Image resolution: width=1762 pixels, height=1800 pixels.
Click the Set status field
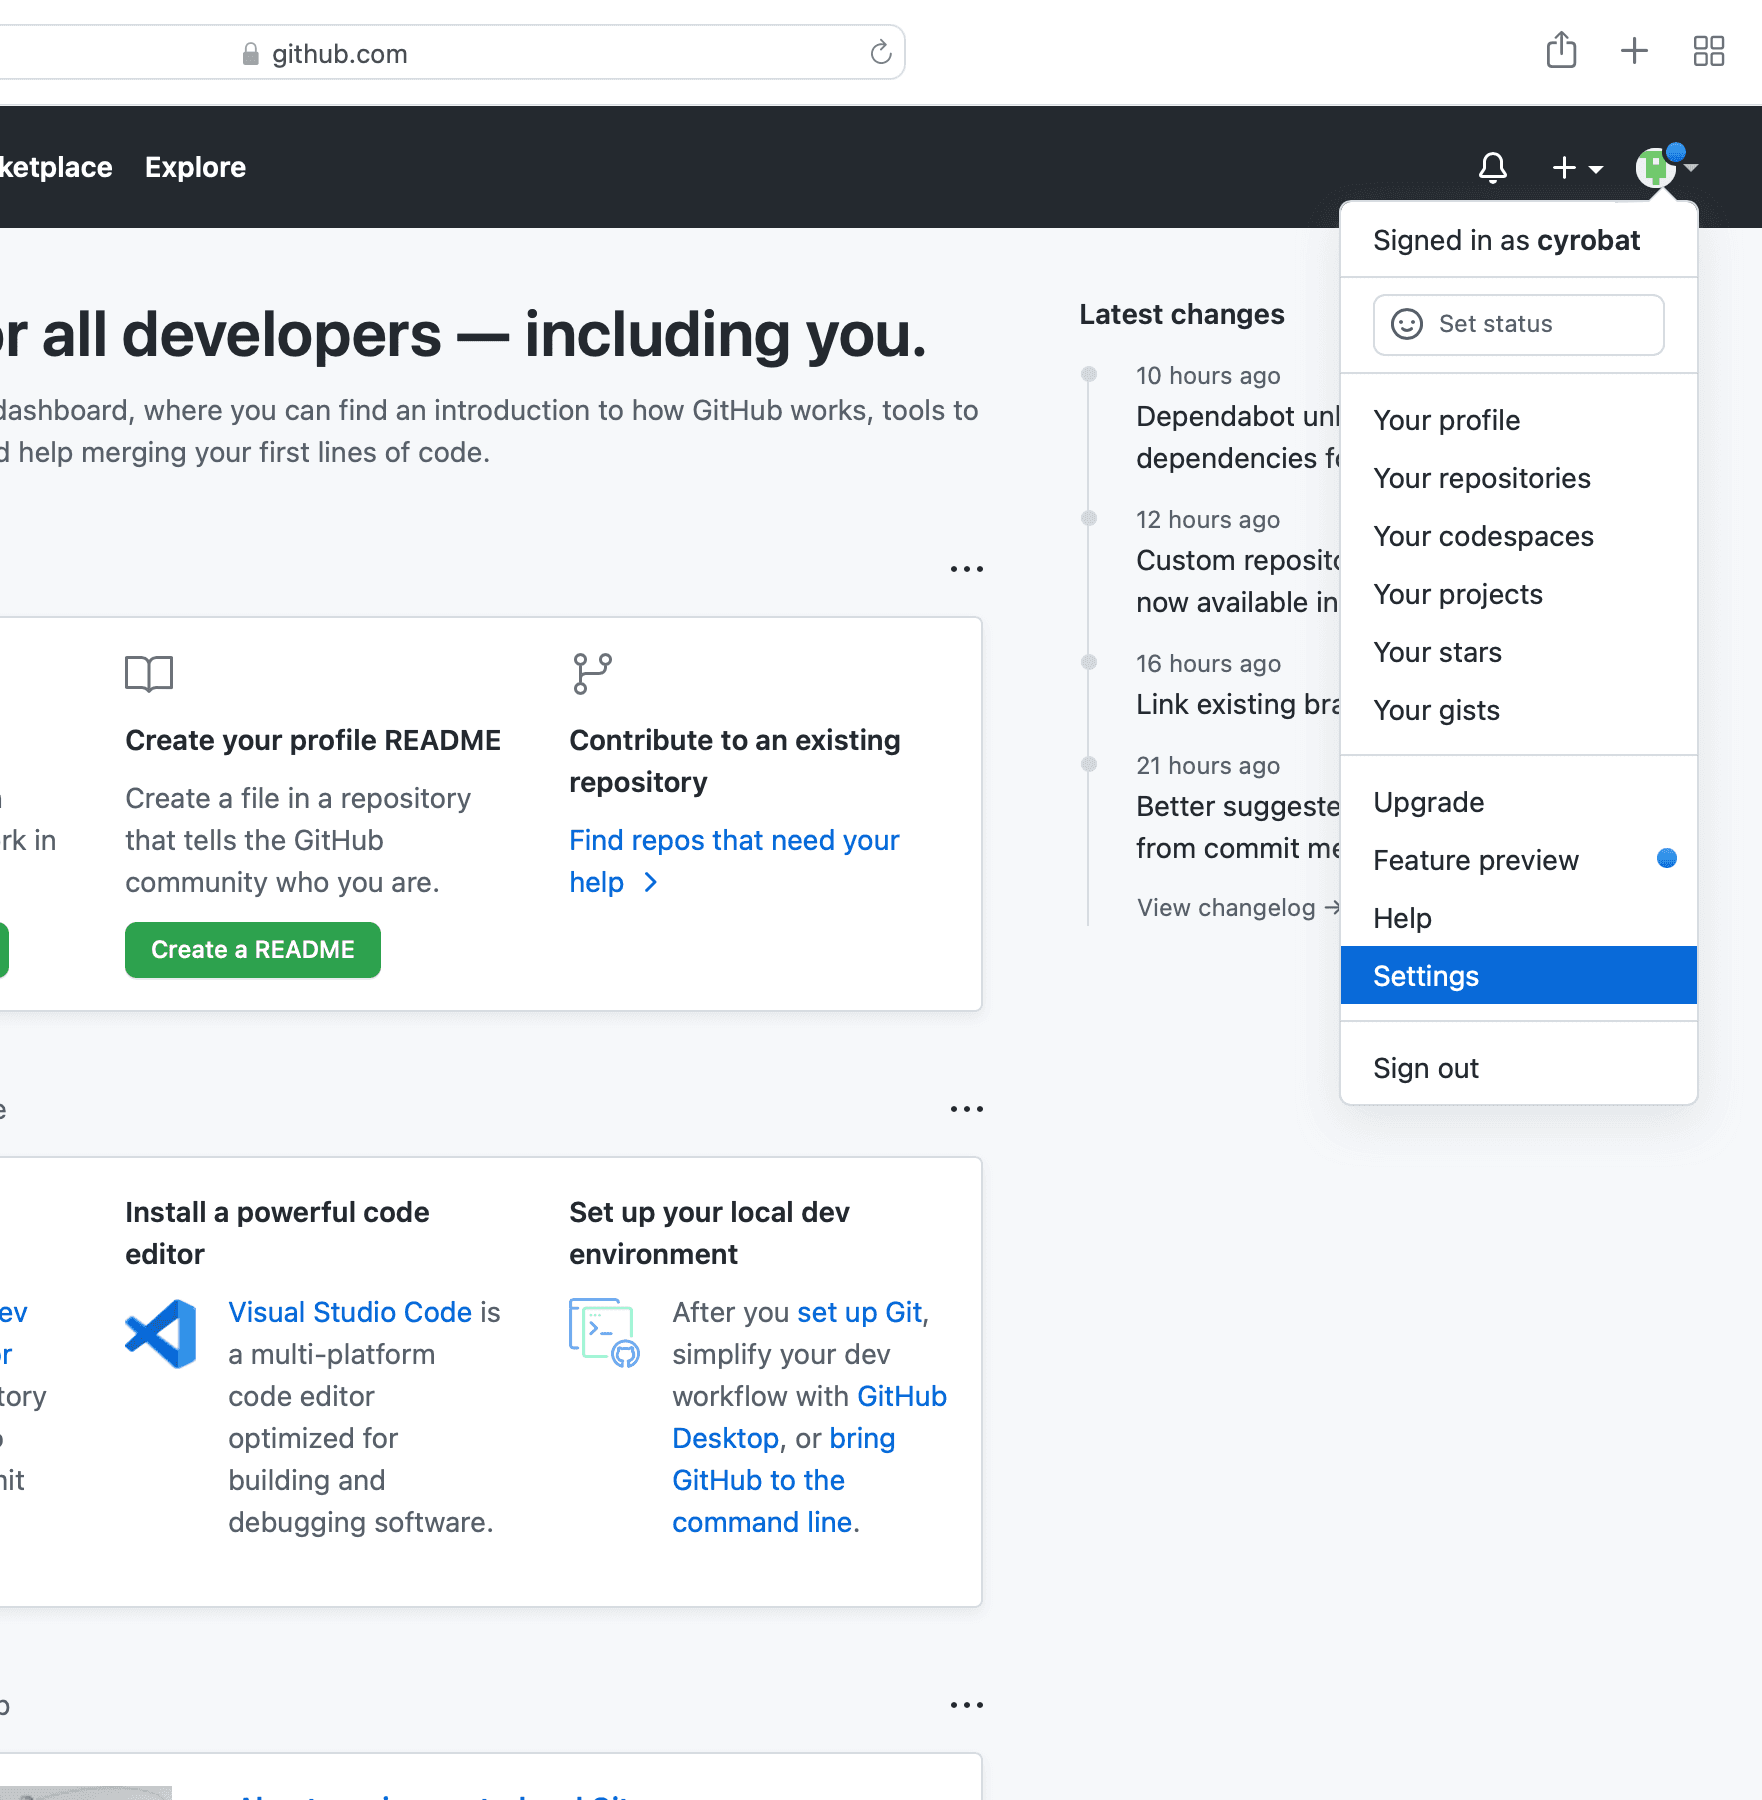click(x=1518, y=324)
